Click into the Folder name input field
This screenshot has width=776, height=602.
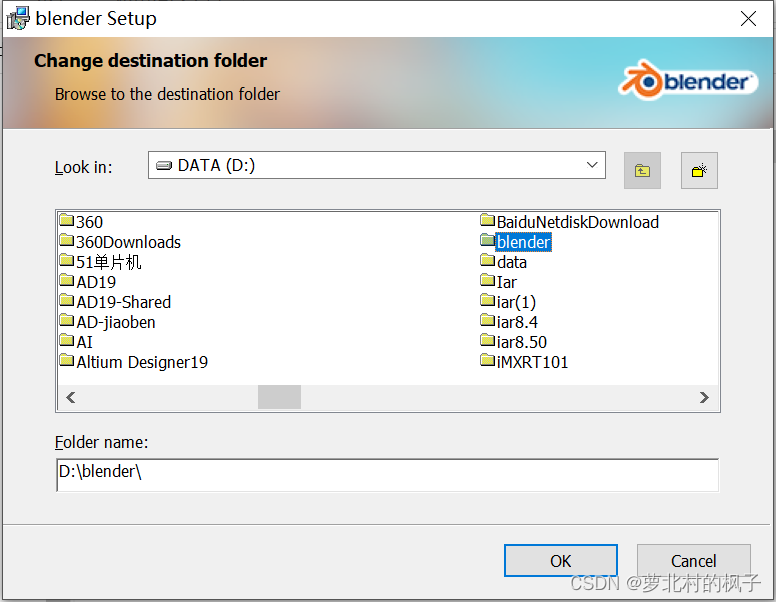[388, 475]
